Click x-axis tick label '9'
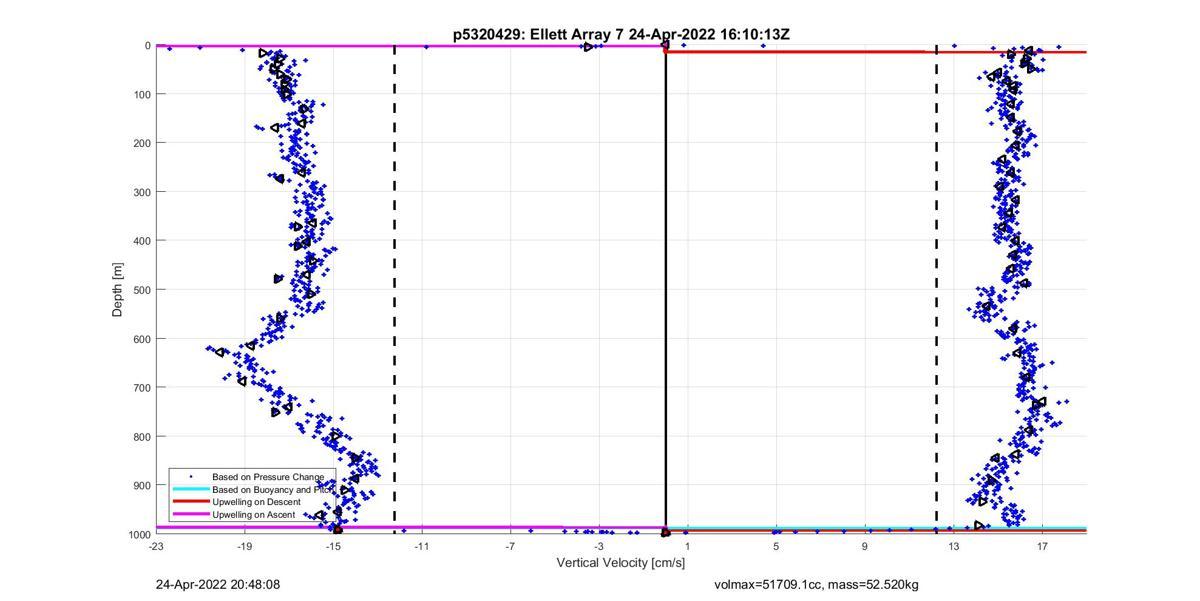Screen dimensions: 1200x601 pos(865,546)
